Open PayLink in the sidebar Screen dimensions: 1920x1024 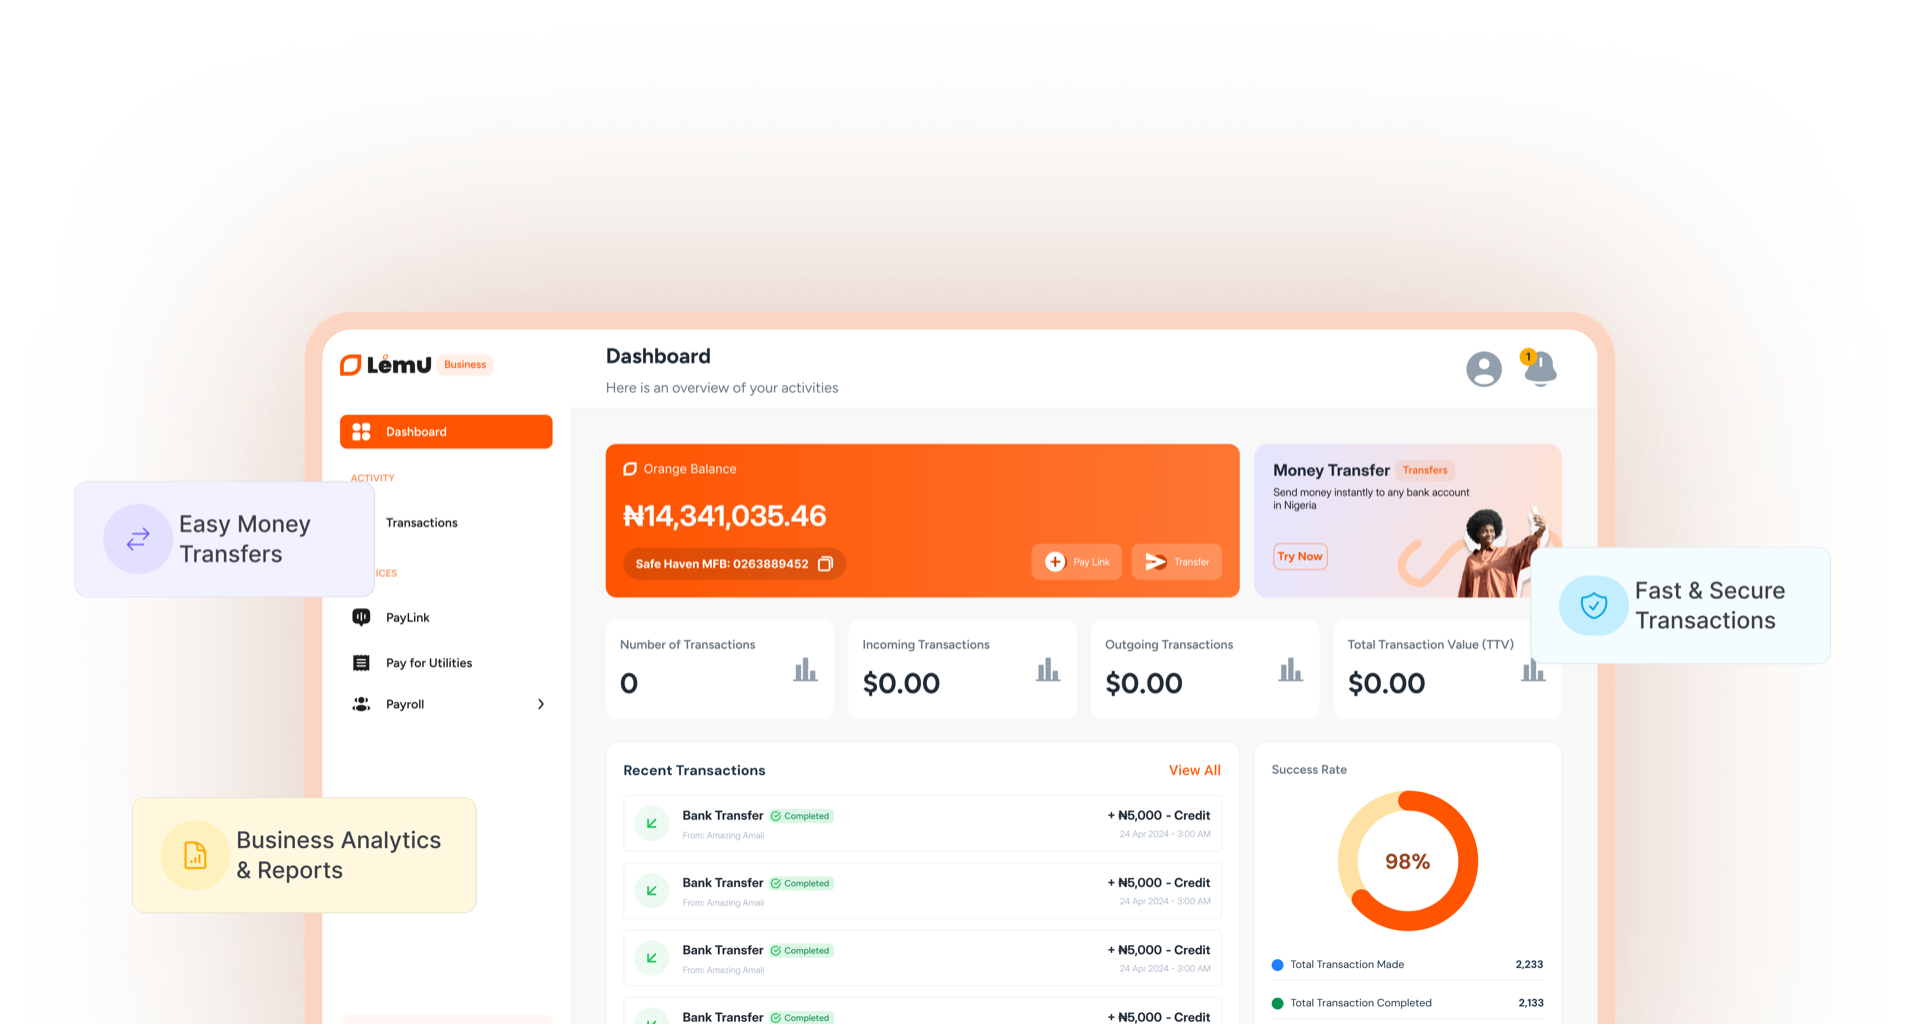click(x=407, y=618)
